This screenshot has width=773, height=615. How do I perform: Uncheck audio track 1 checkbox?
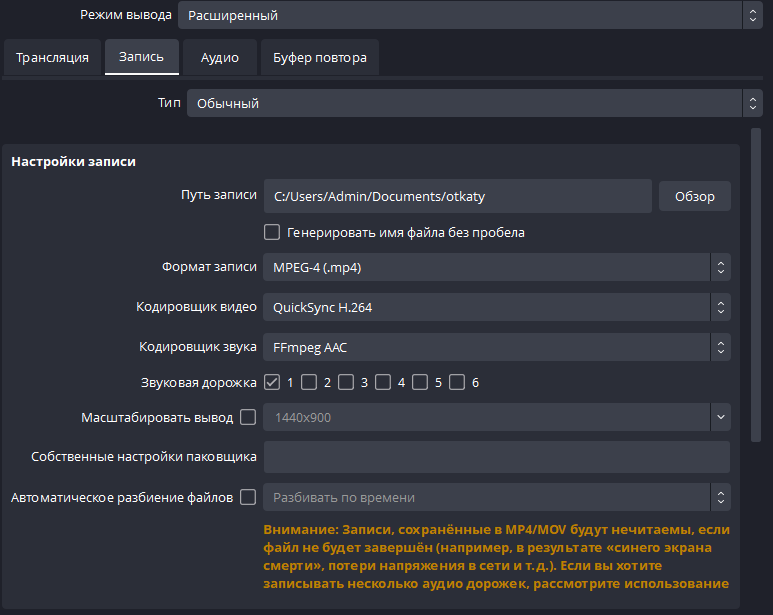[x=272, y=382]
